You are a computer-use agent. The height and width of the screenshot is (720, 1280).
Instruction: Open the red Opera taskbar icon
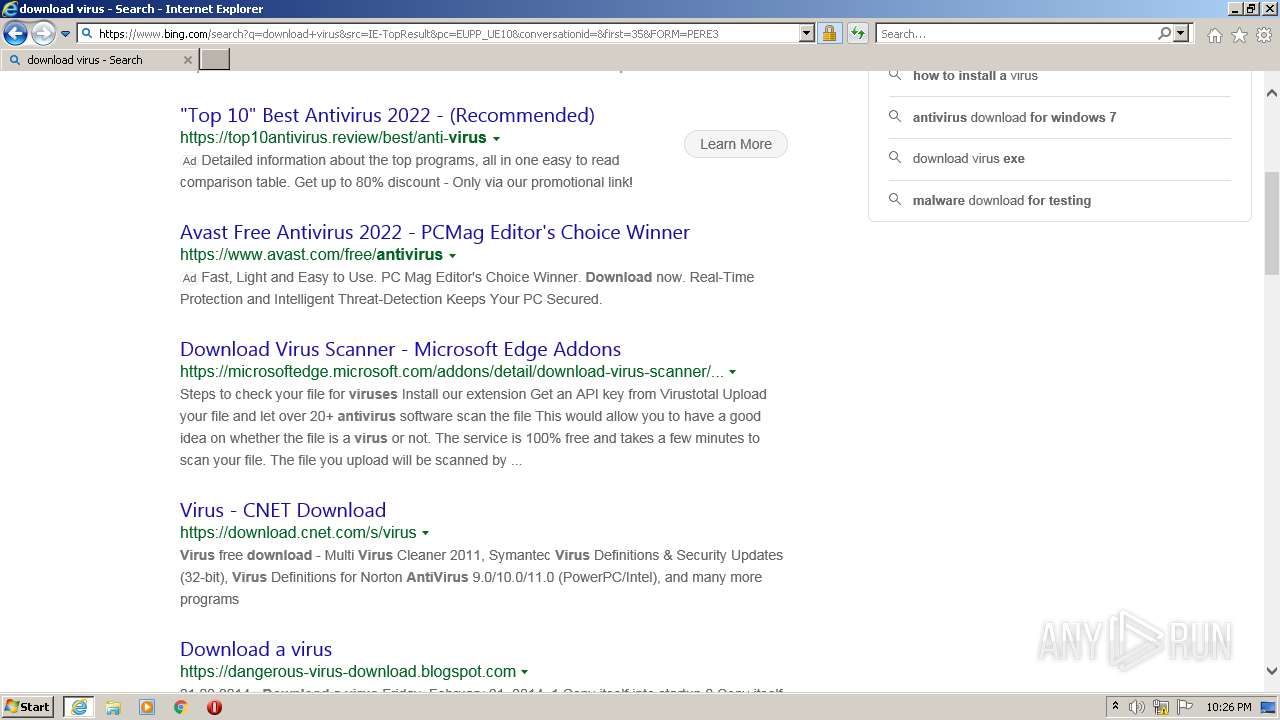pos(214,707)
